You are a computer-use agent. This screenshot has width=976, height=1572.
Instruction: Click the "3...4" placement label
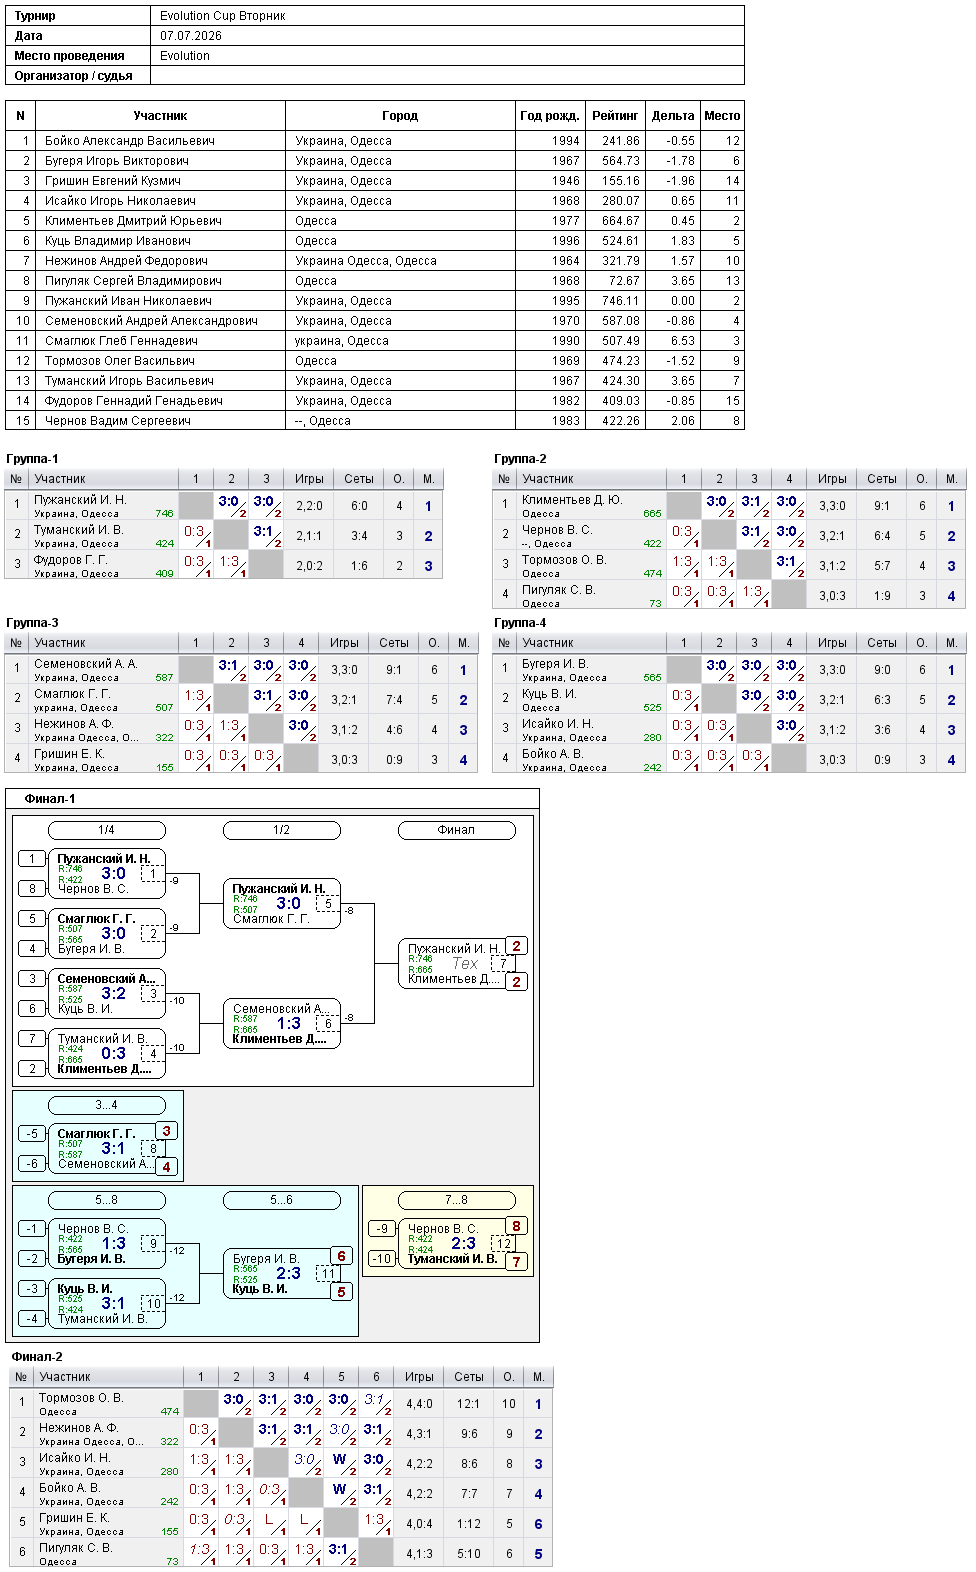[106, 1105]
